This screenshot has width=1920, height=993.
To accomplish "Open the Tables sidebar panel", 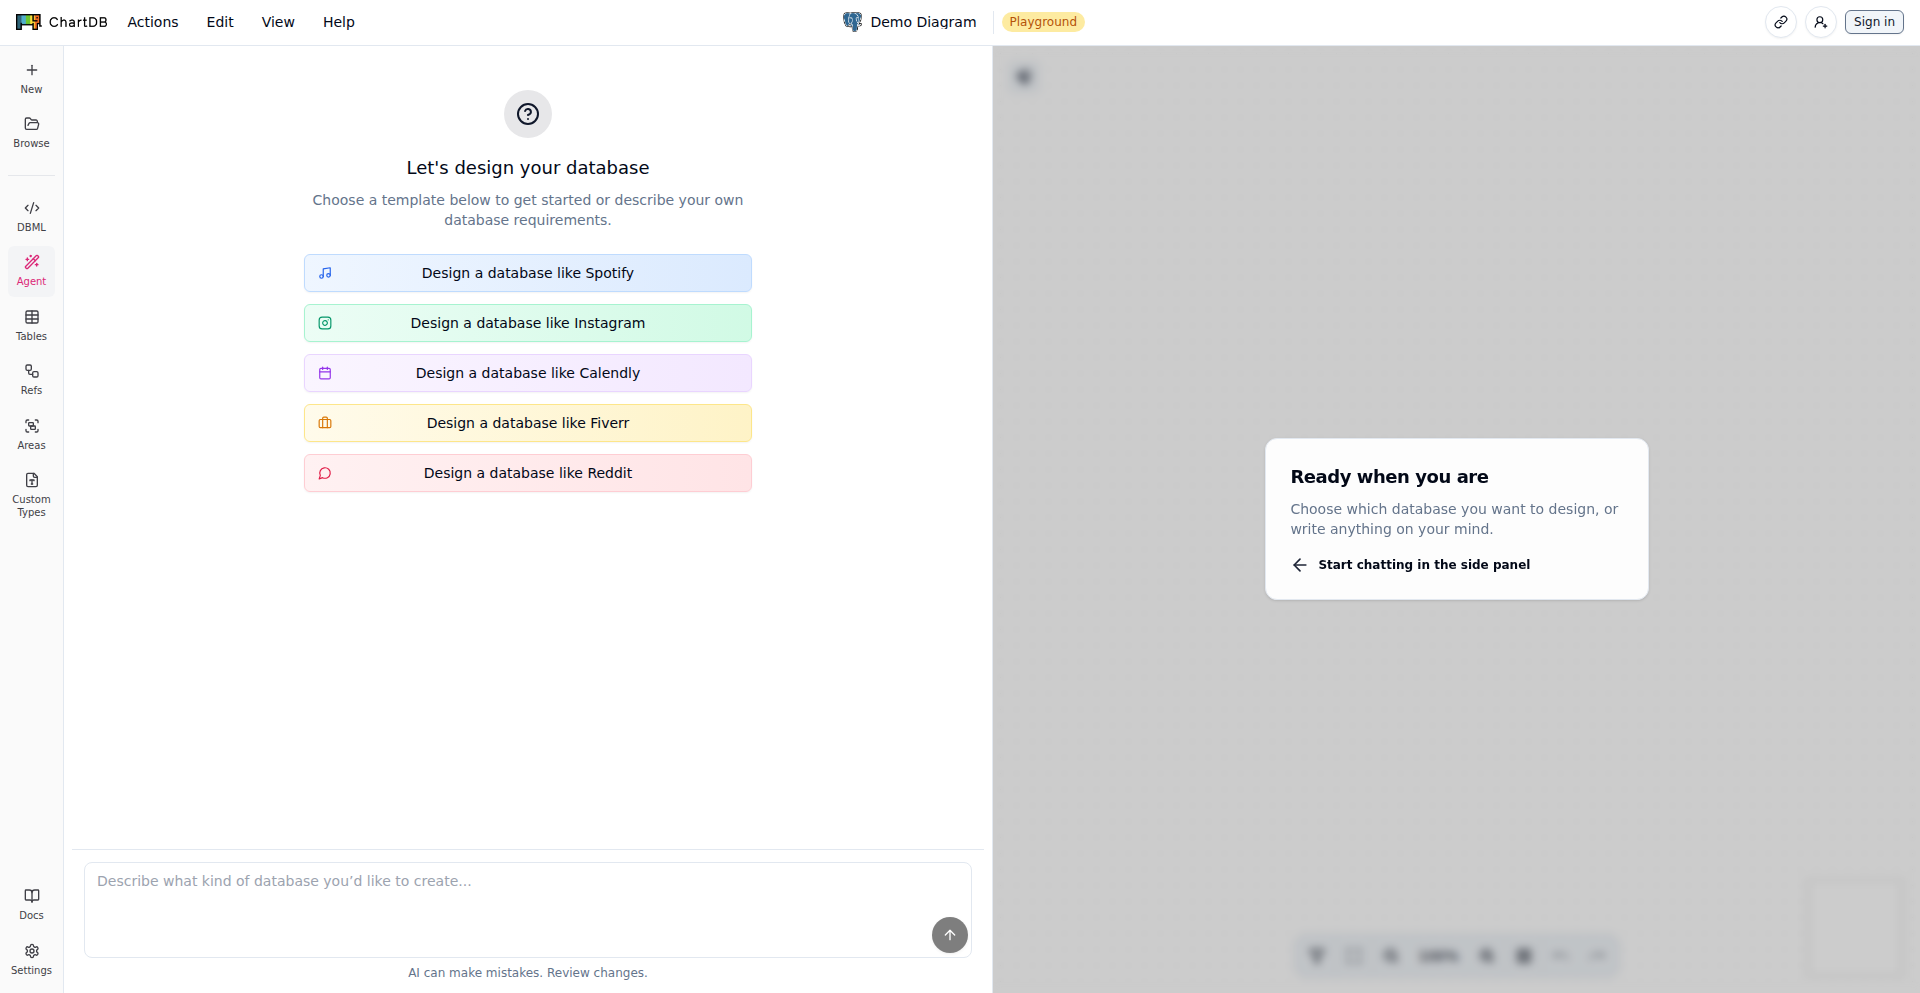I will (x=32, y=325).
